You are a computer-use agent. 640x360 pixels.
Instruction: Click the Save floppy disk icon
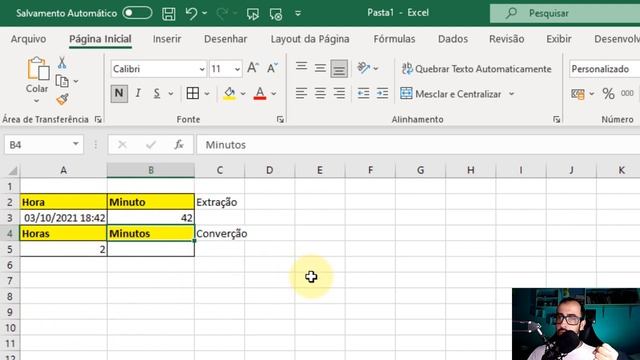tap(169, 13)
